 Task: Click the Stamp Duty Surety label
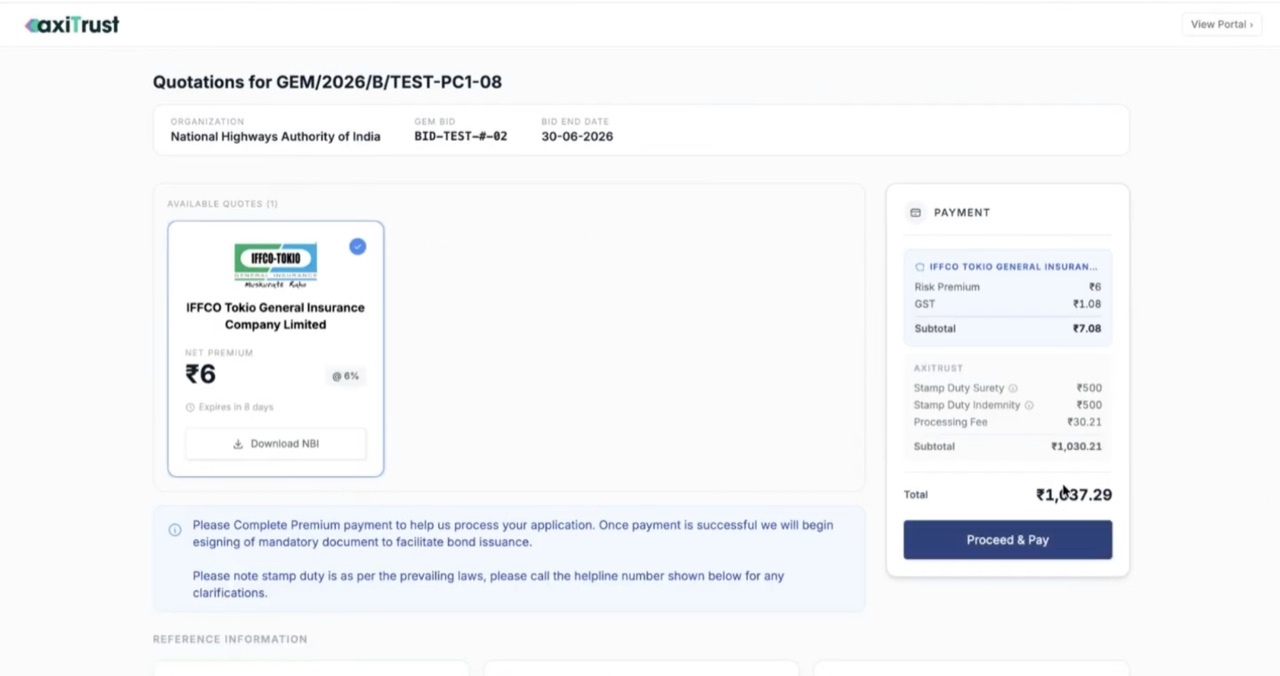(959, 388)
